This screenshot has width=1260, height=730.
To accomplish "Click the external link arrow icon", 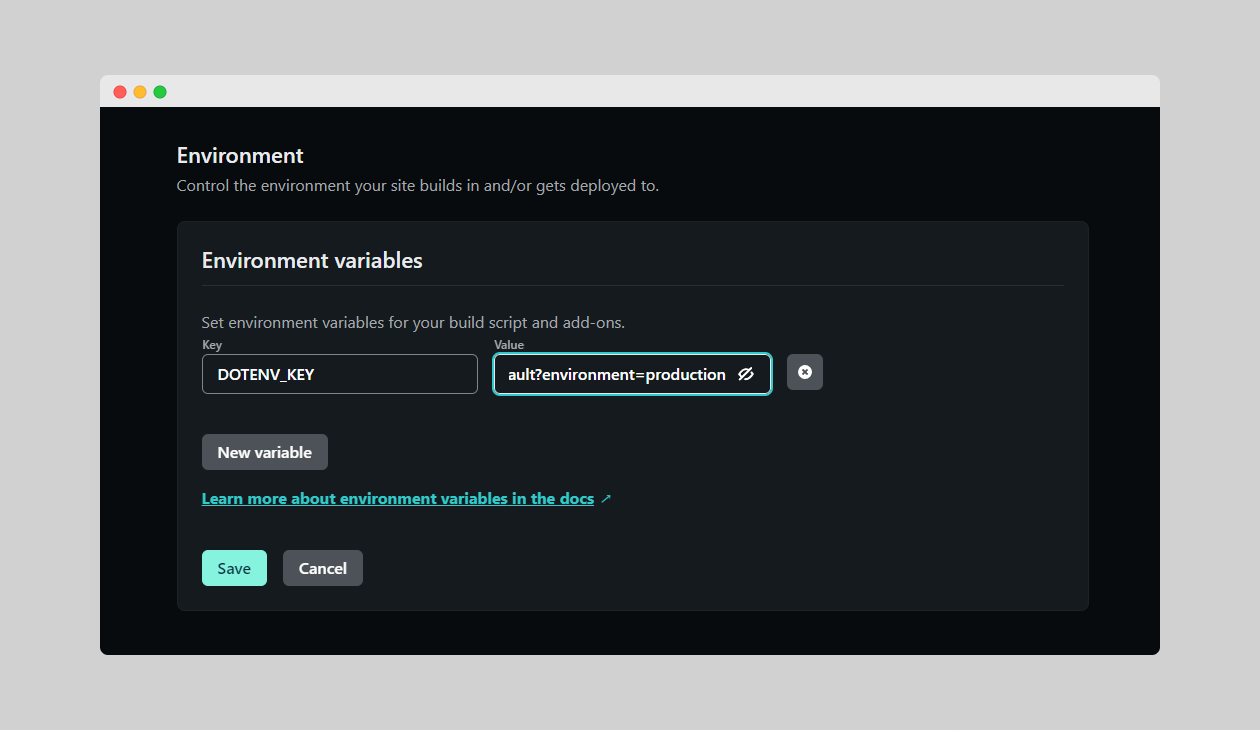I will coord(606,499).
